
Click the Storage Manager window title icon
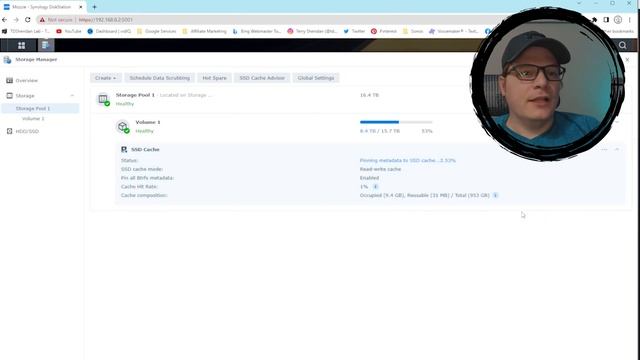pos(7,60)
